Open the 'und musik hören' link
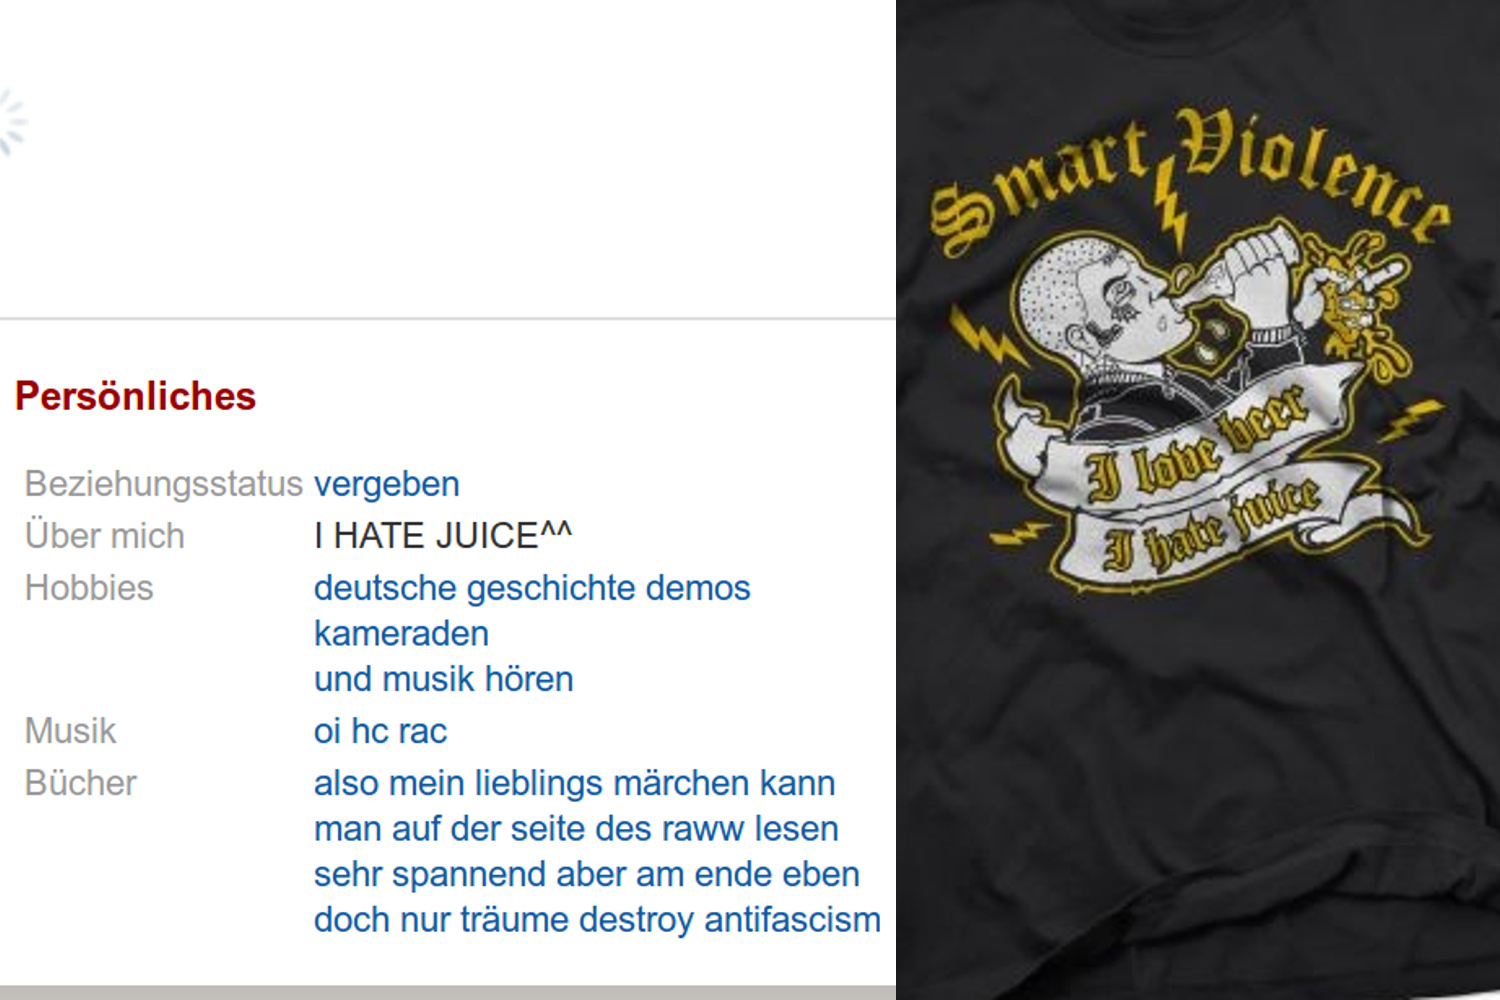This screenshot has height=1000, width=1500. click(444, 679)
